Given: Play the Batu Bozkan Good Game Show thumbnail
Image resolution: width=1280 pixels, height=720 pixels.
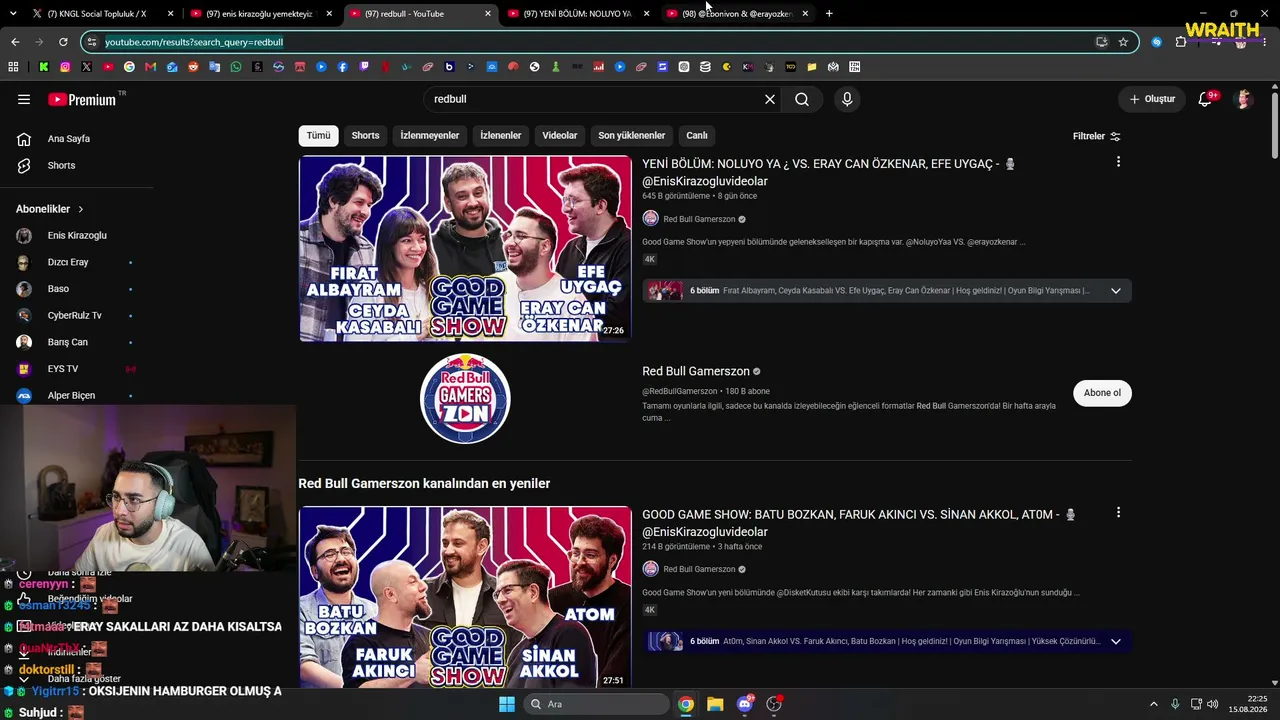Looking at the screenshot, I should tap(465, 598).
